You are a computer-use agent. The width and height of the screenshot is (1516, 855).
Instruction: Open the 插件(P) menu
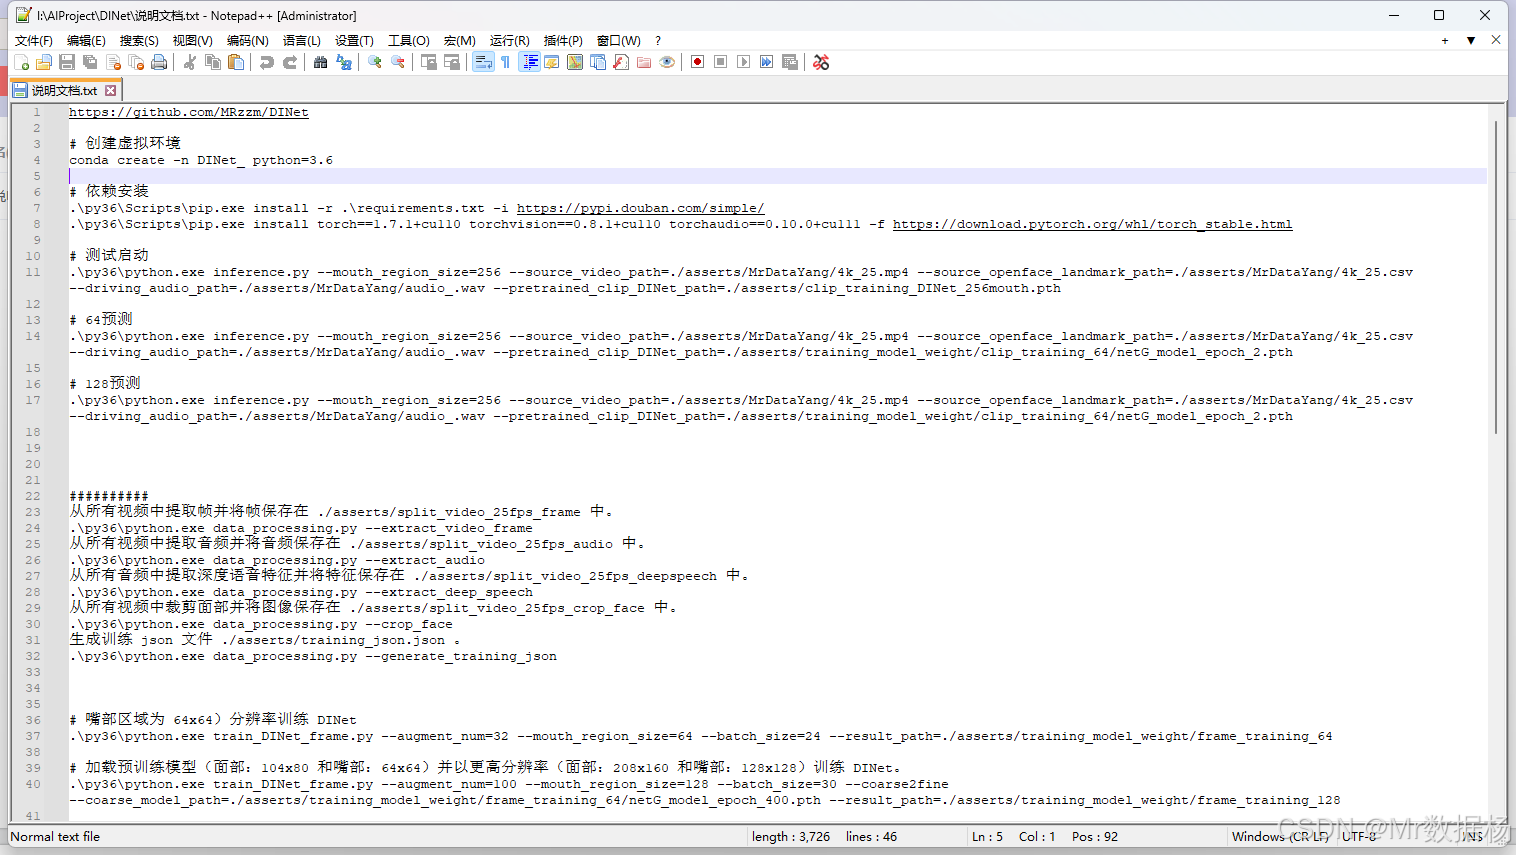click(563, 40)
